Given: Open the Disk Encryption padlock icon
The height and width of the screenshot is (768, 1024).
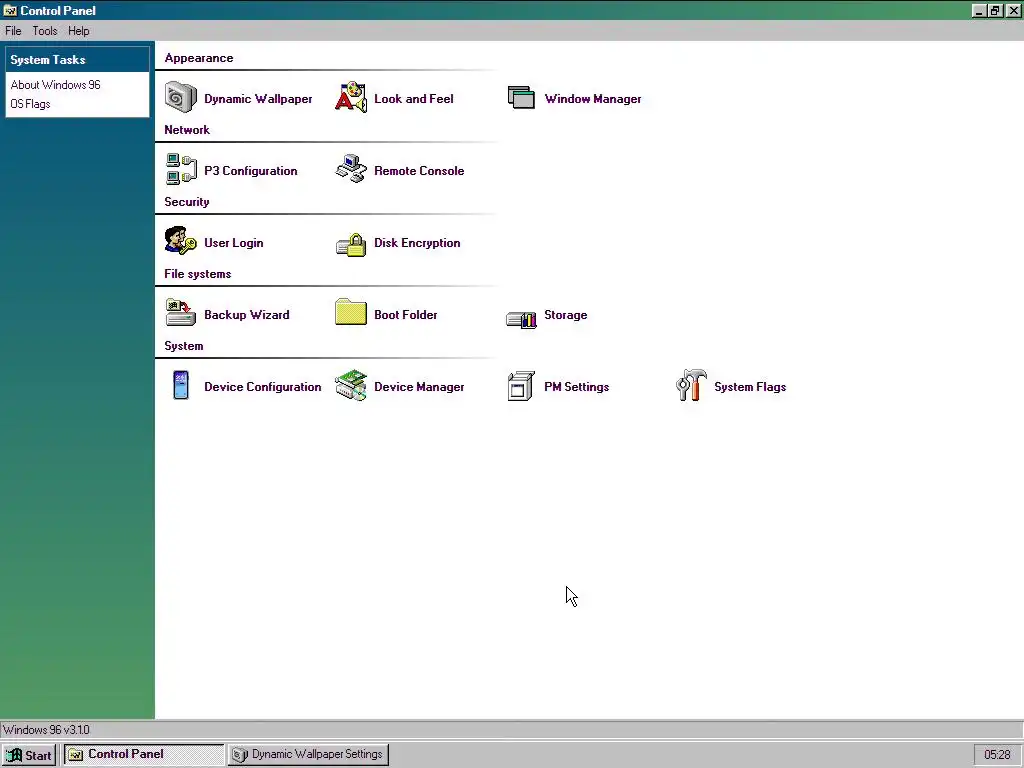Looking at the screenshot, I should (351, 245).
